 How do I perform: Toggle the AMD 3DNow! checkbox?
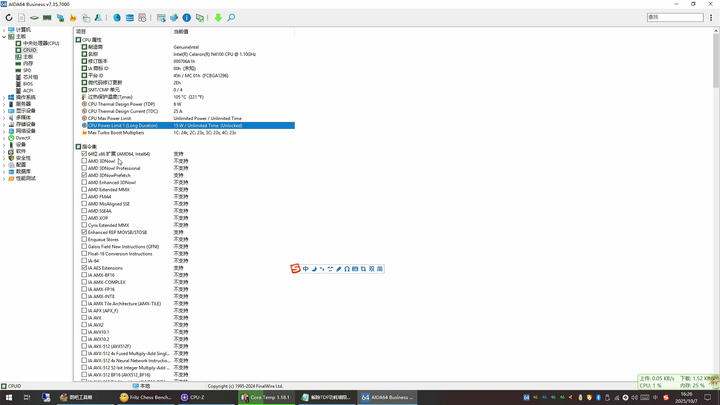tap(84, 161)
